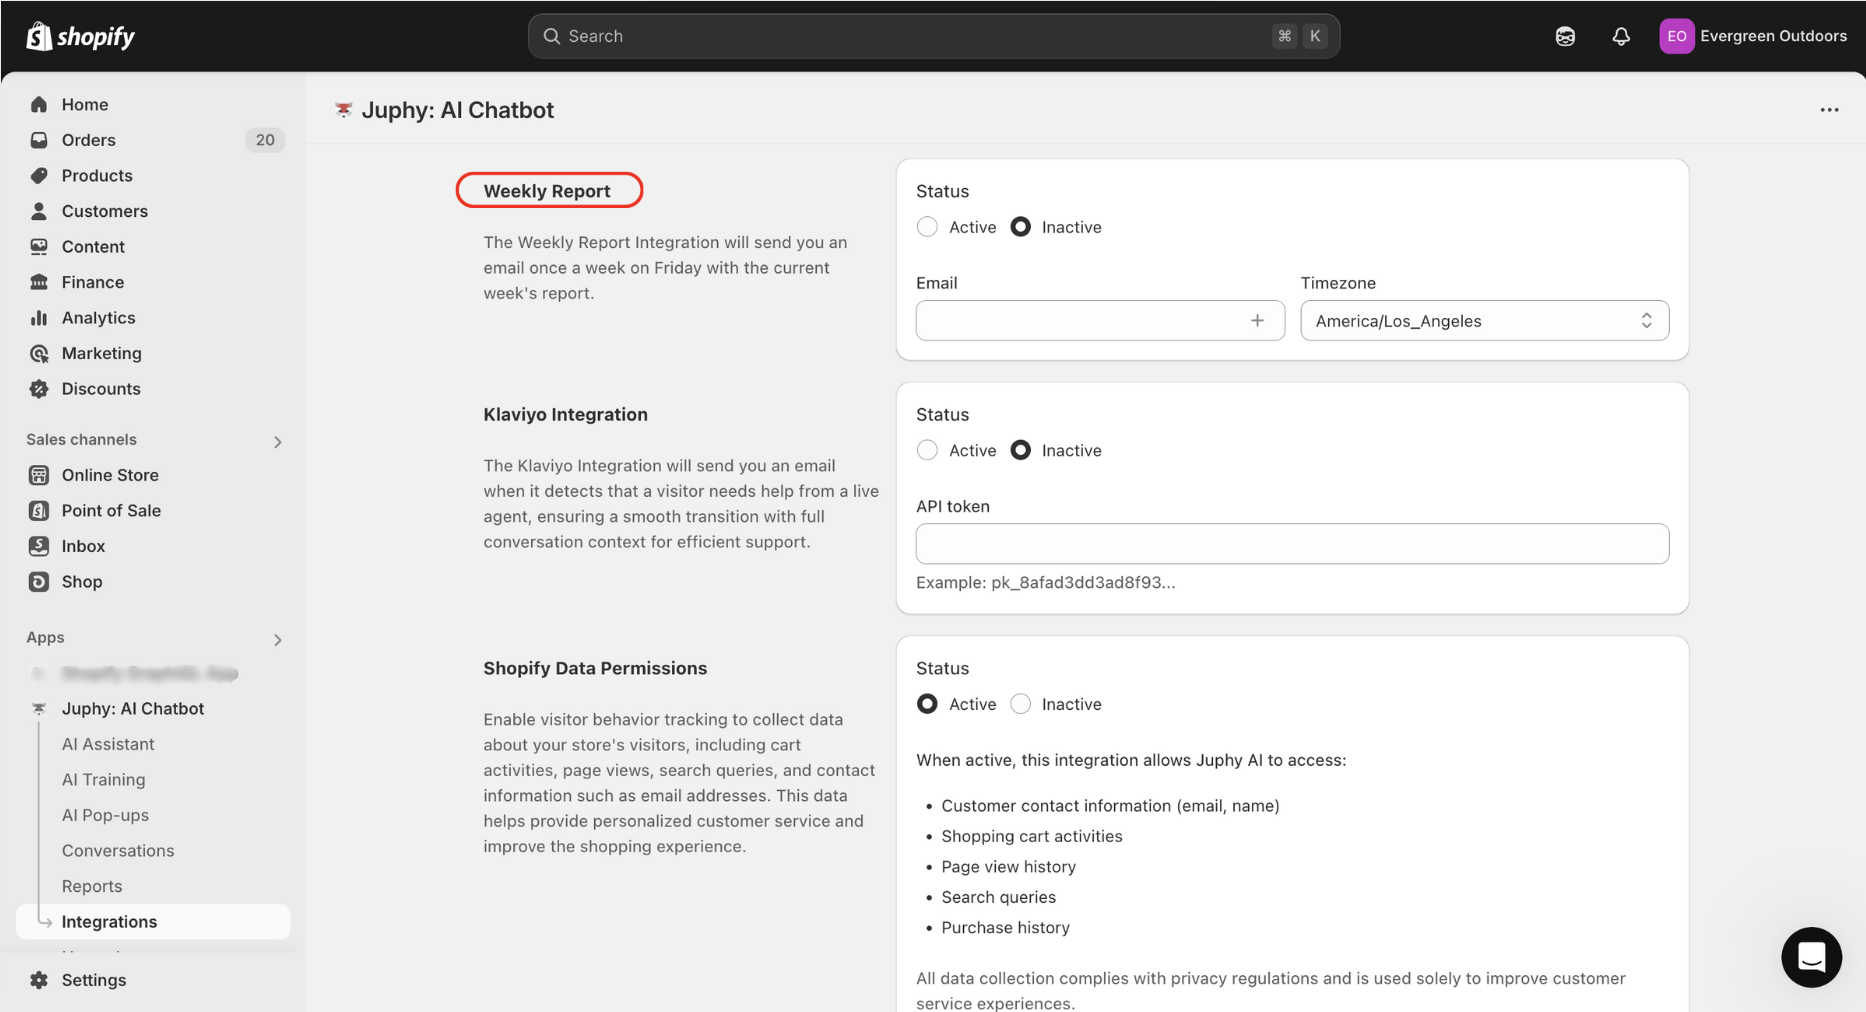The image size is (1866, 1012).
Task: Open the chat support bubble
Action: (1811, 957)
